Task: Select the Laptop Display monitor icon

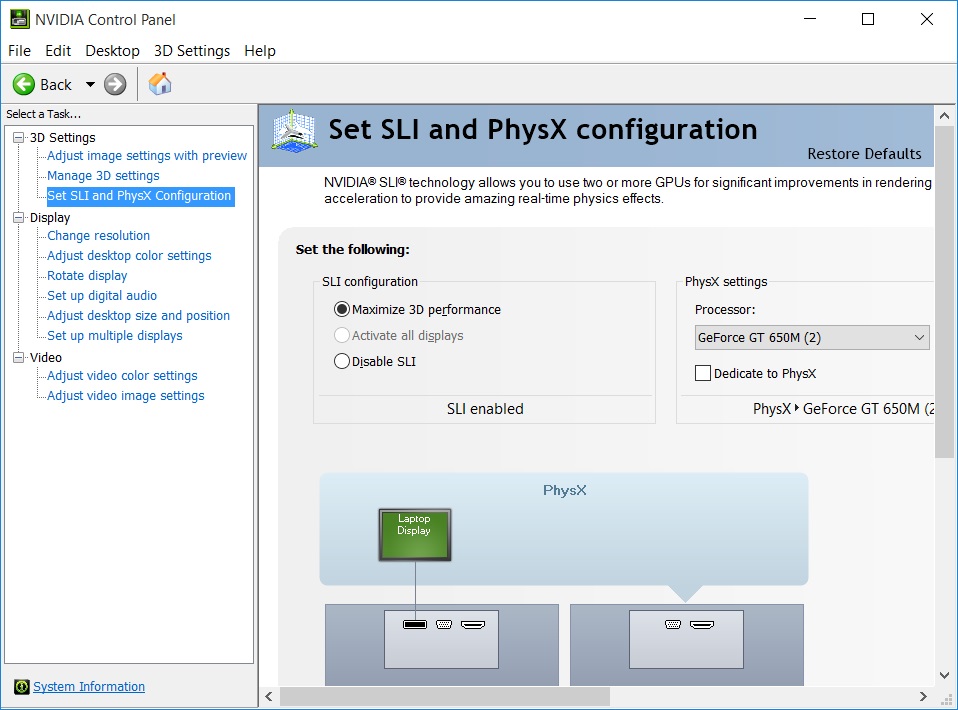Action: pos(415,535)
